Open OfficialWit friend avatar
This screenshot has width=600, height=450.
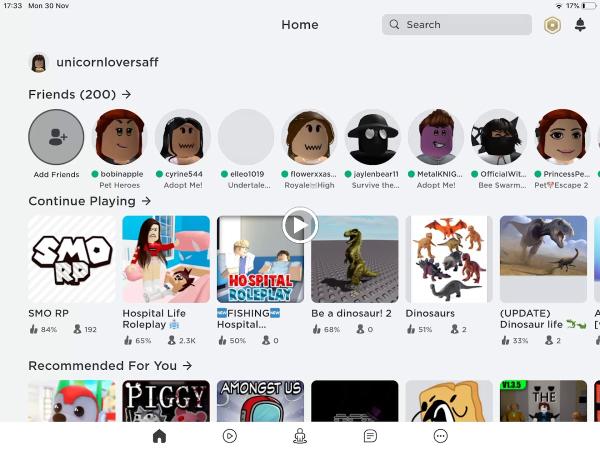pyautogui.click(x=499, y=137)
